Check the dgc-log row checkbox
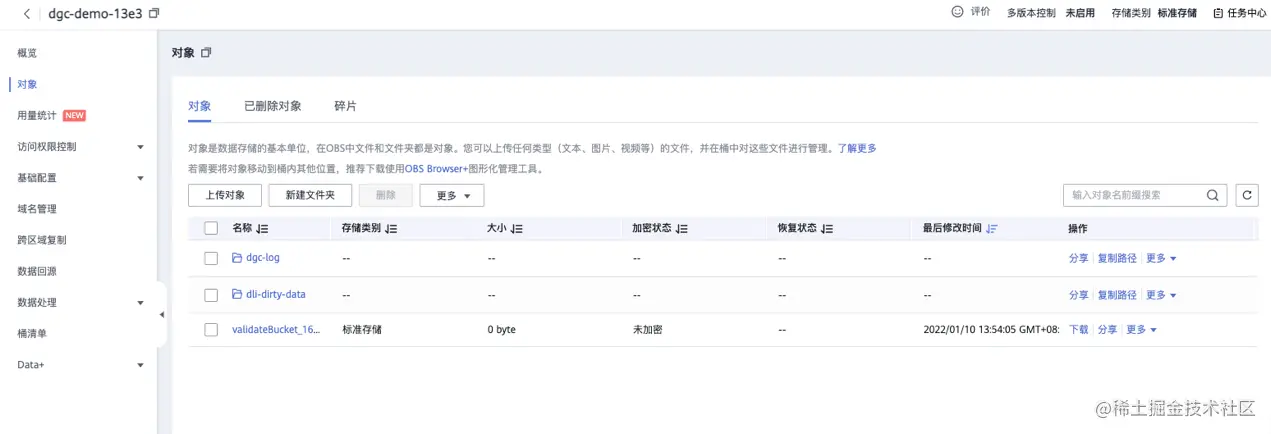Screen dimensions: 1271x434 (211, 258)
